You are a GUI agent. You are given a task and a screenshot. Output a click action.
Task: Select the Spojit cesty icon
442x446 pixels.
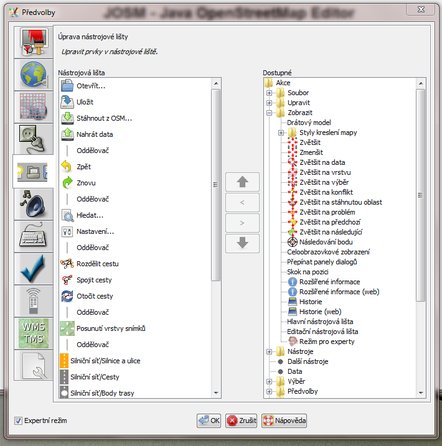(x=67, y=280)
